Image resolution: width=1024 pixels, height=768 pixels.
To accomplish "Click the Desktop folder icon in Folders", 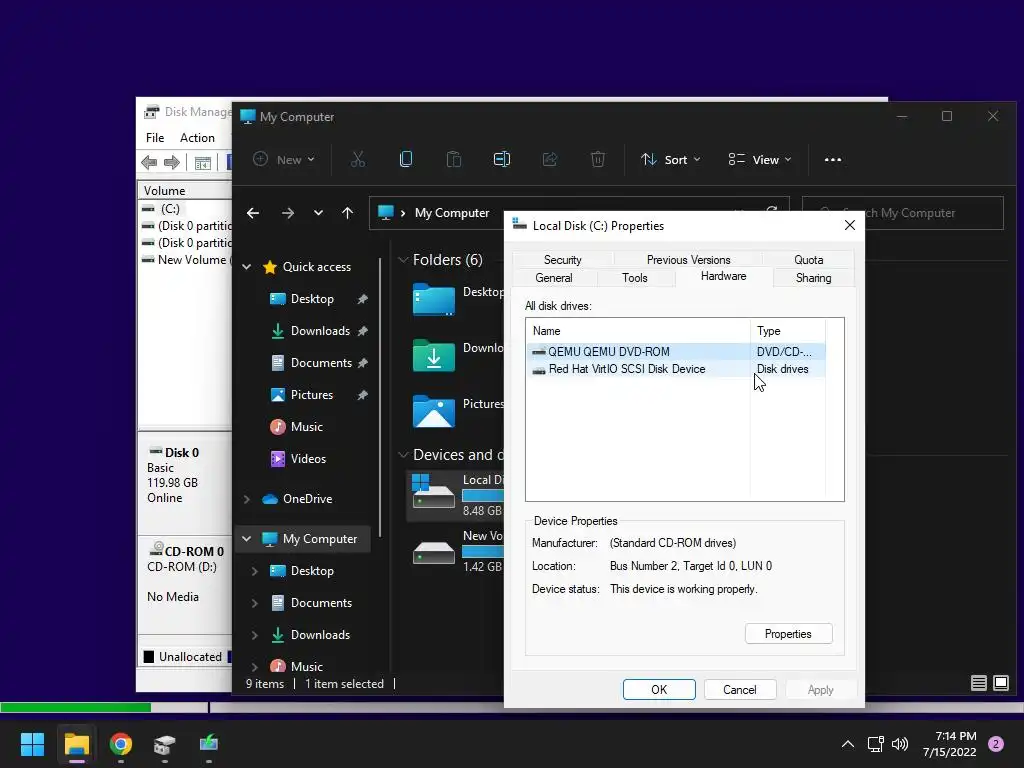I will (x=434, y=300).
